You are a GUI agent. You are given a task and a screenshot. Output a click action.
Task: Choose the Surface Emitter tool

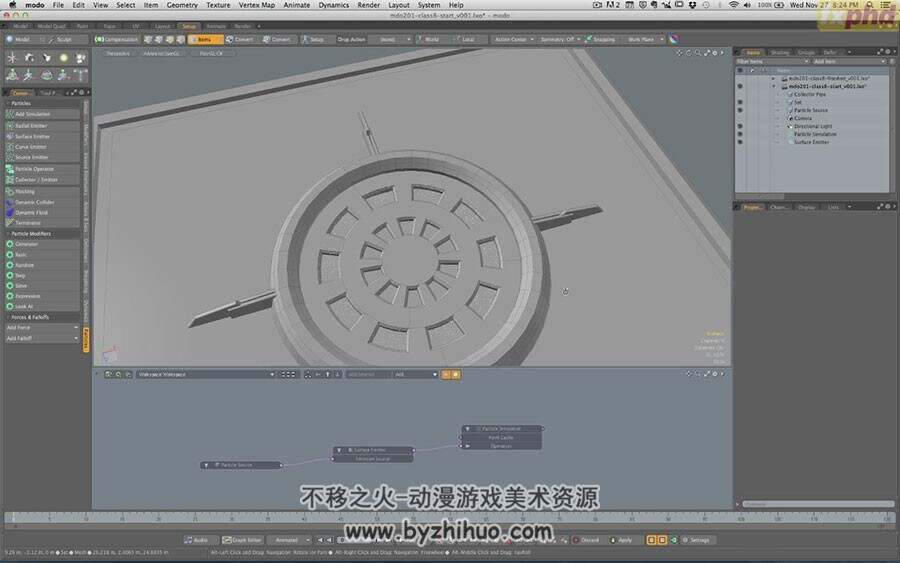pyautogui.click(x=42, y=137)
